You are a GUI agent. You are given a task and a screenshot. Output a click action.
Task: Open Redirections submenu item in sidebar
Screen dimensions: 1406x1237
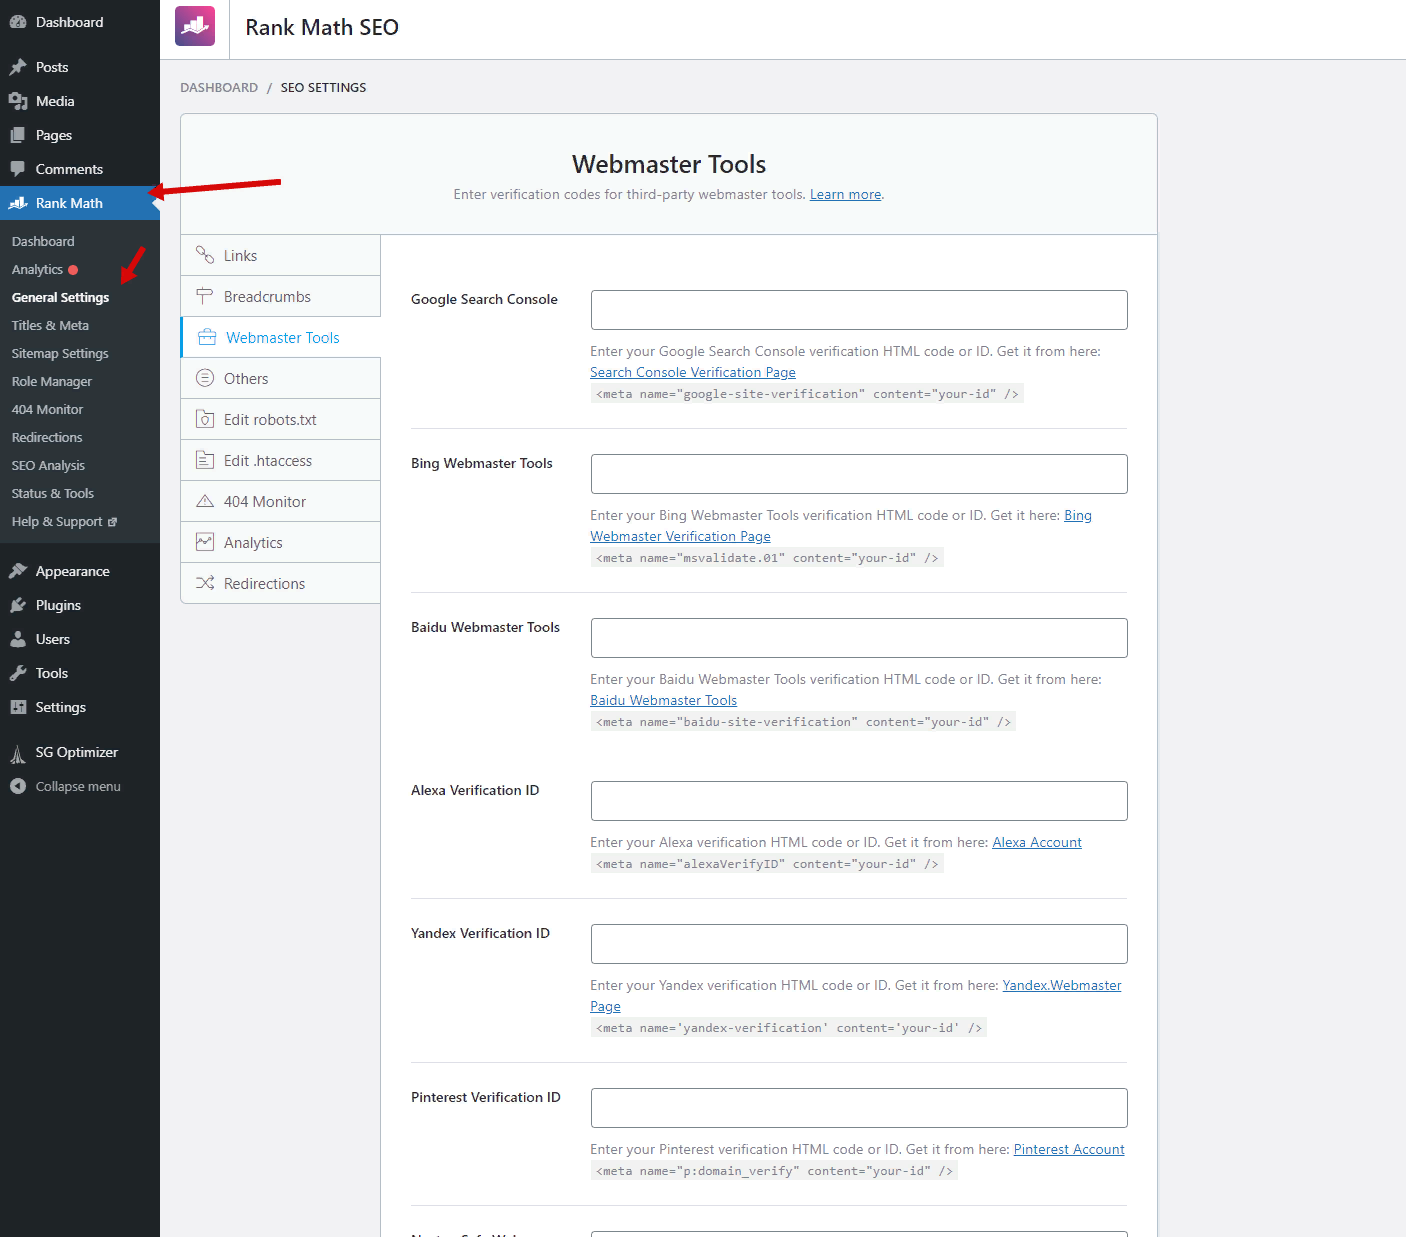[x=47, y=437]
